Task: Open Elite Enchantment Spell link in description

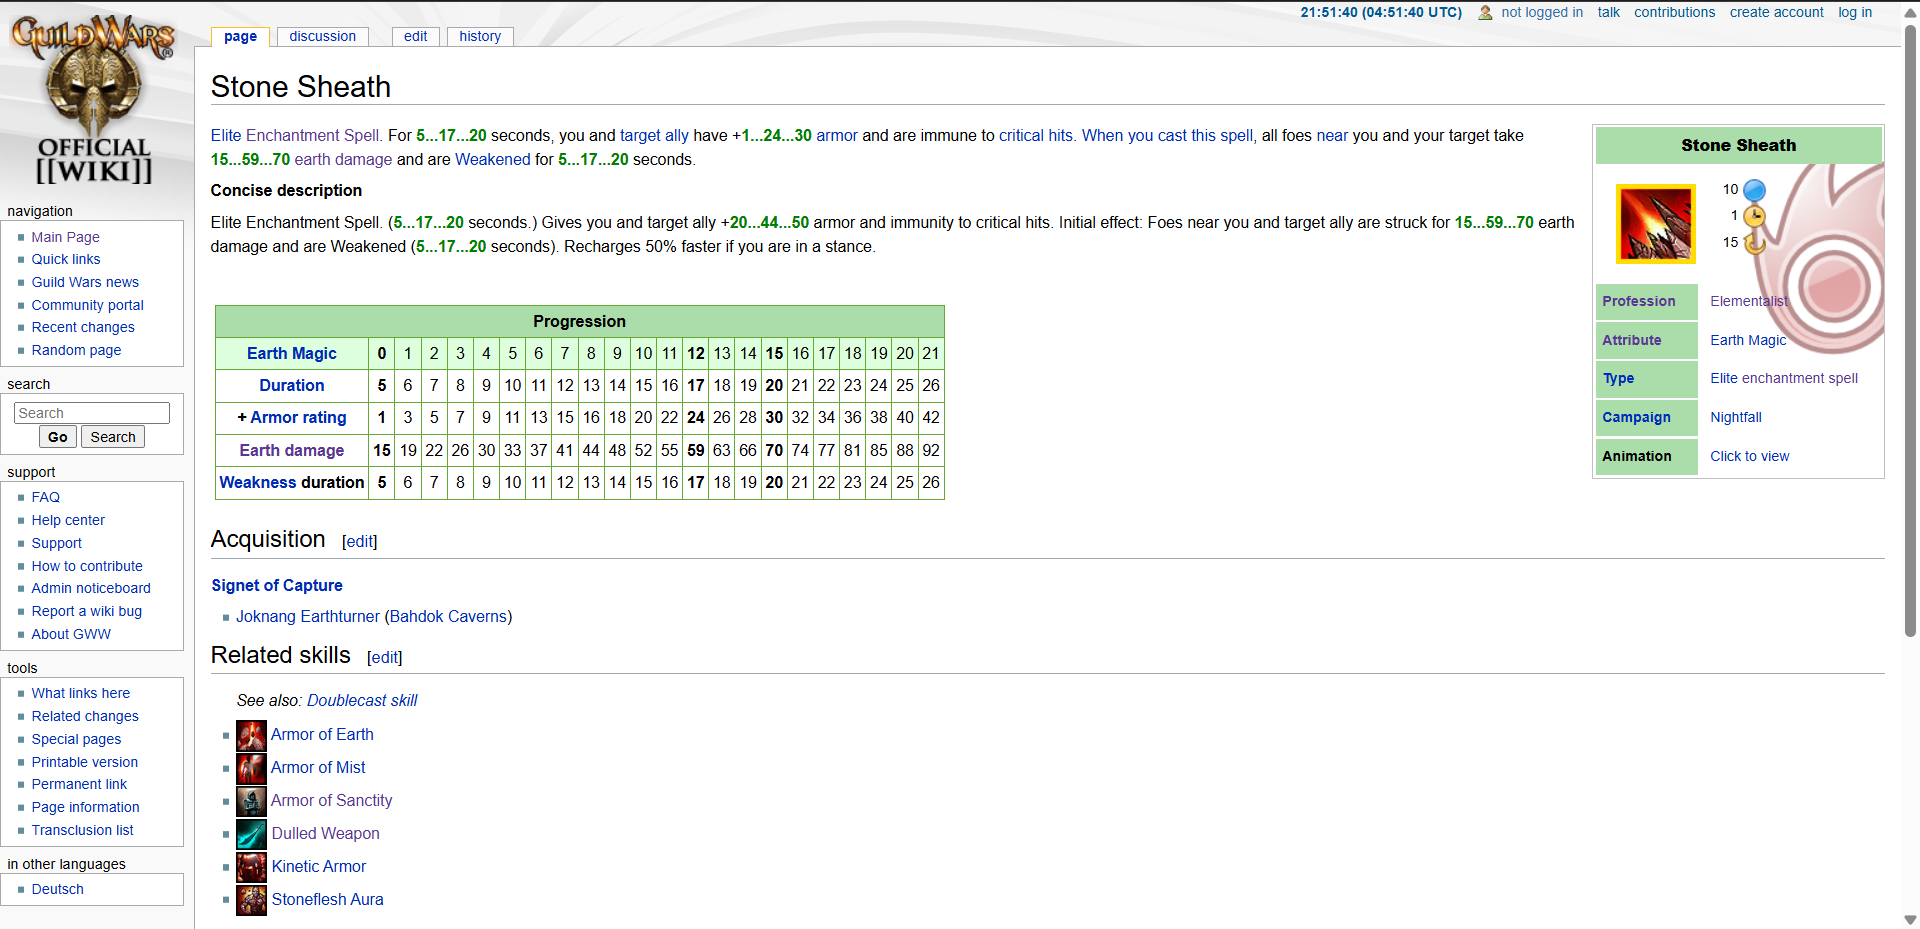Action: pyautogui.click(x=295, y=135)
